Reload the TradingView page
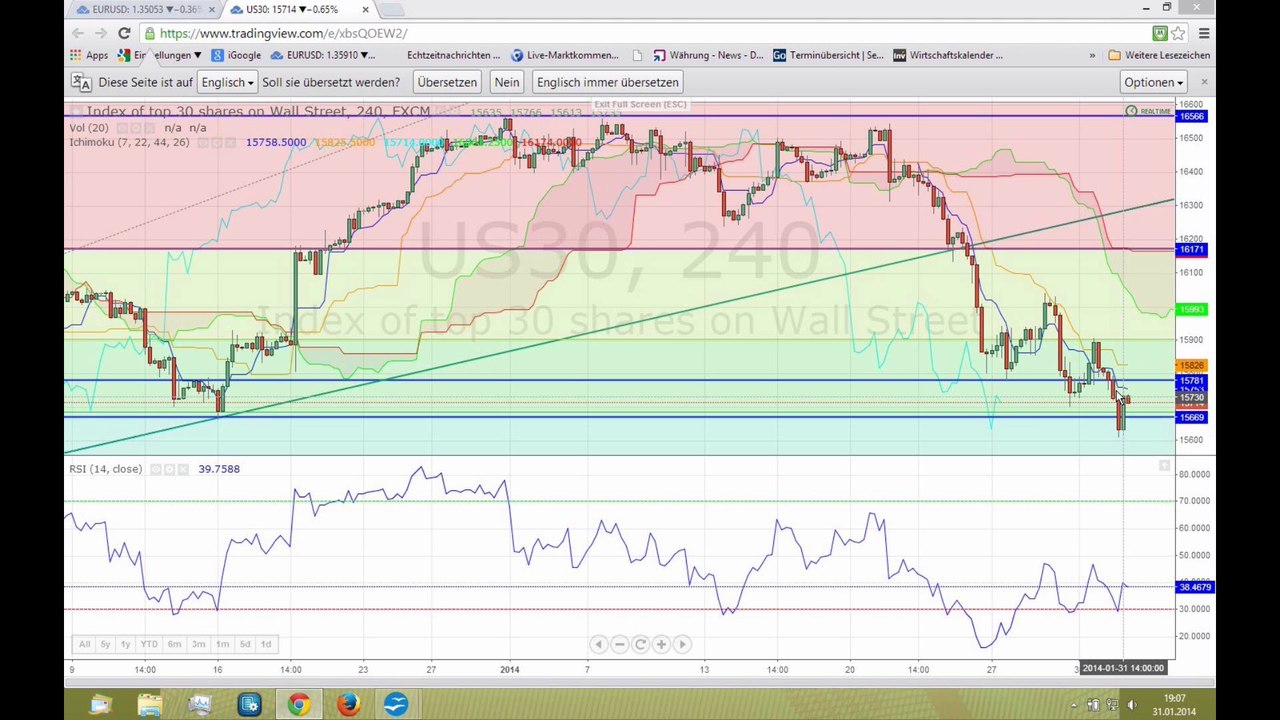Image resolution: width=1280 pixels, height=720 pixels. coord(124,33)
